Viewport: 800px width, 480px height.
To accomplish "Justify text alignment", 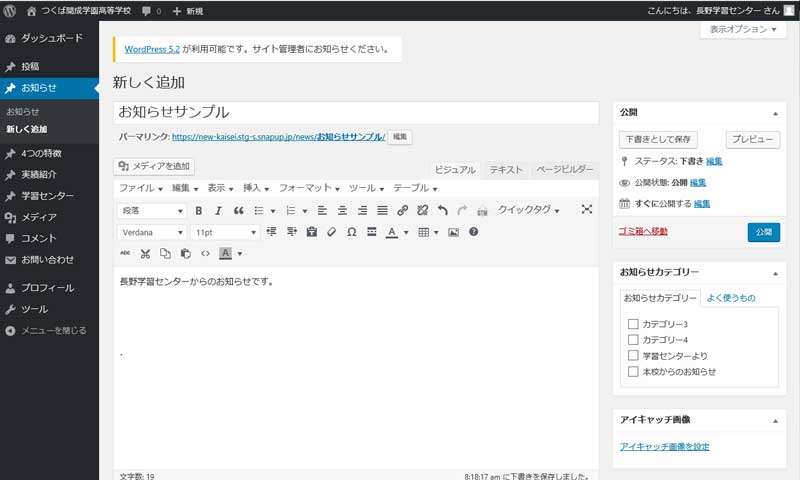I will pos(382,210).
